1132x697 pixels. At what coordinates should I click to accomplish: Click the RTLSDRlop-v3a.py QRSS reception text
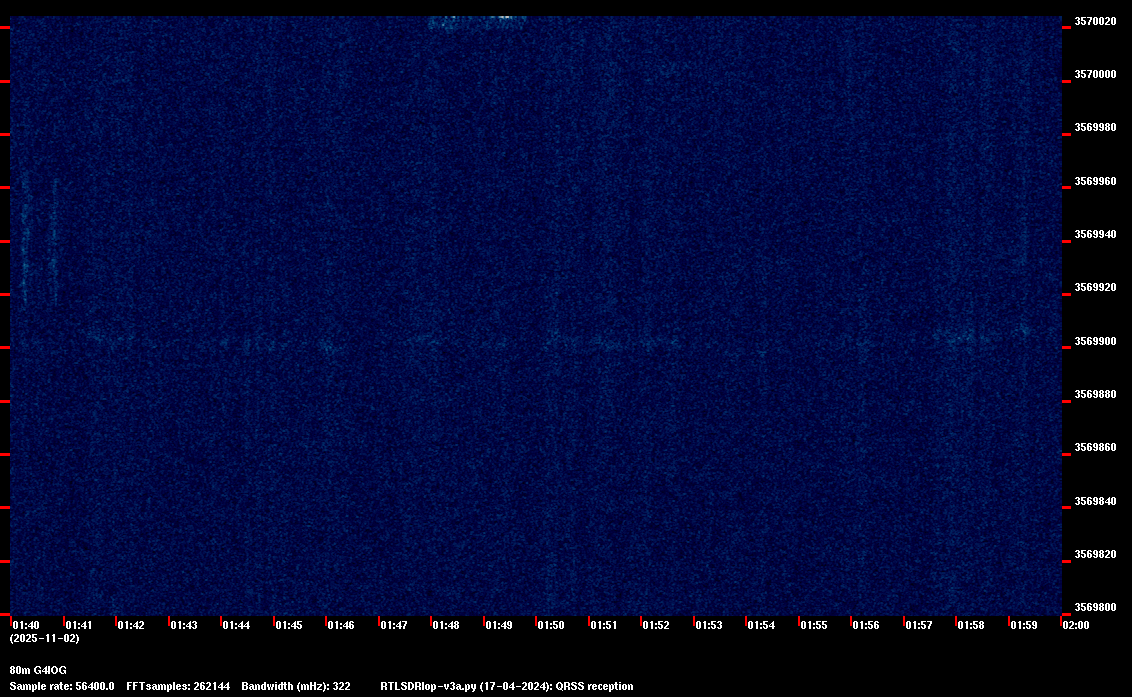point(507,686)
